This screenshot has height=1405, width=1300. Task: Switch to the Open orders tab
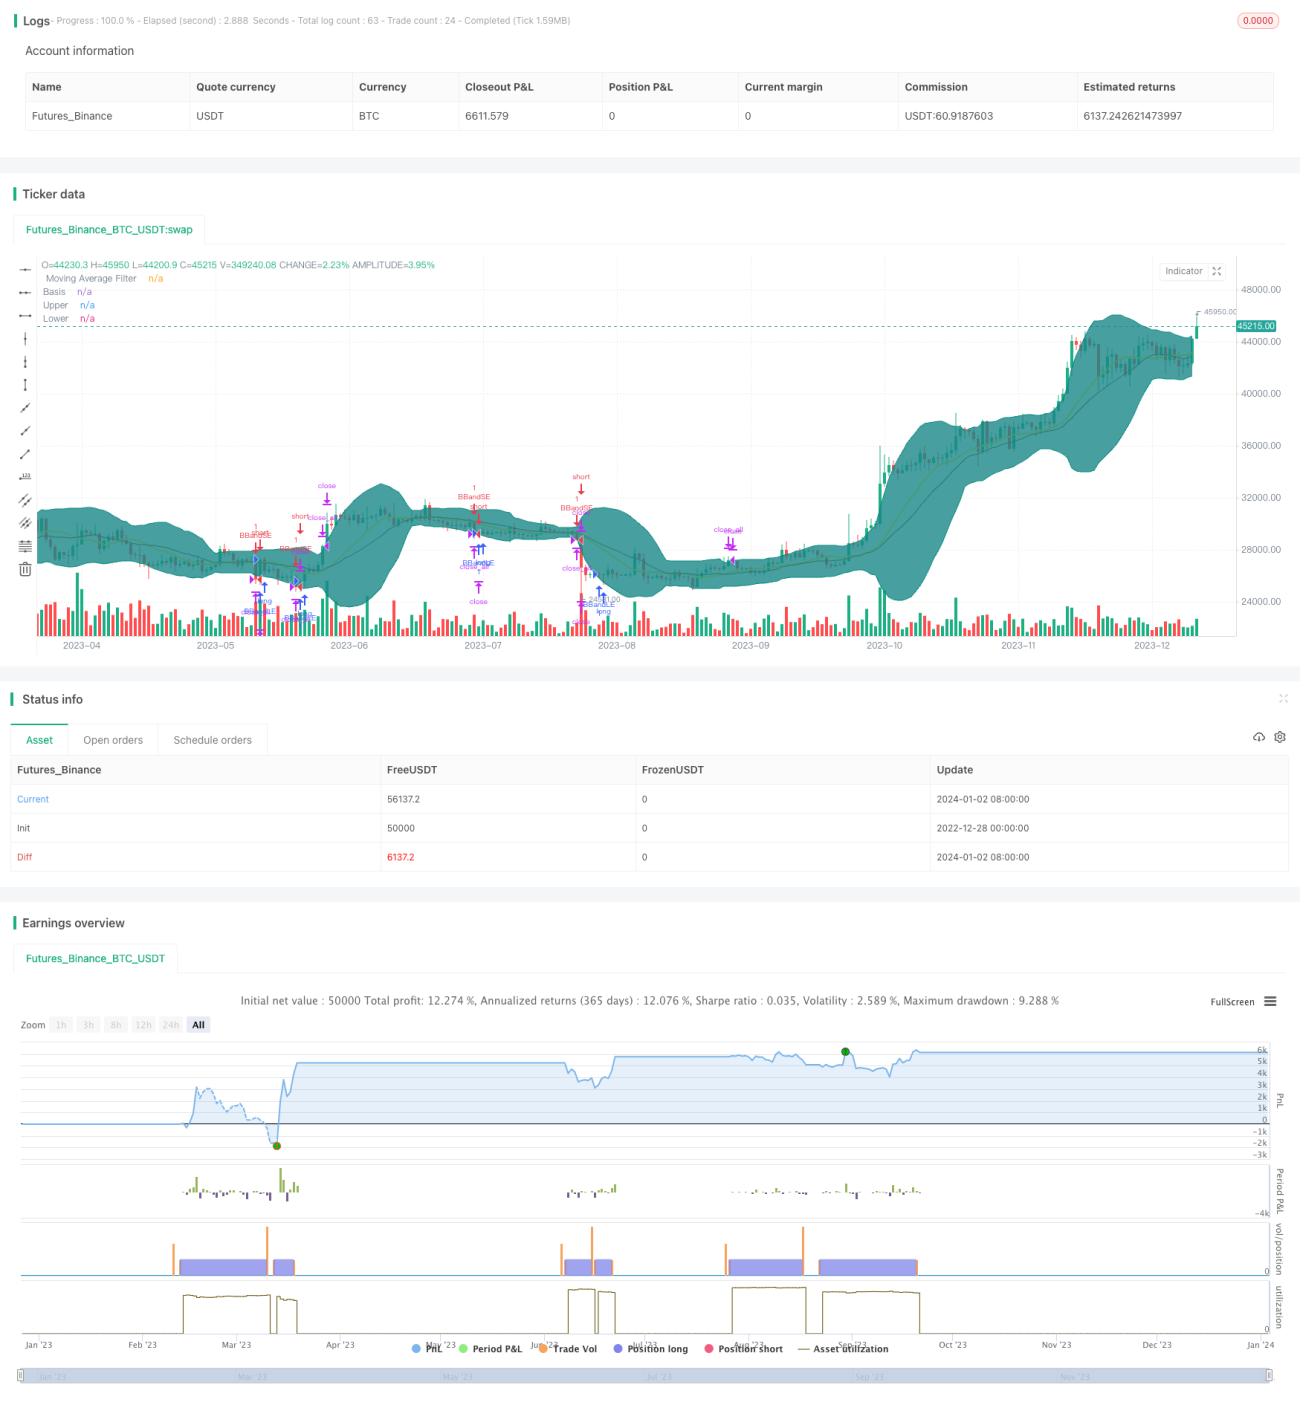pos(113,740)
